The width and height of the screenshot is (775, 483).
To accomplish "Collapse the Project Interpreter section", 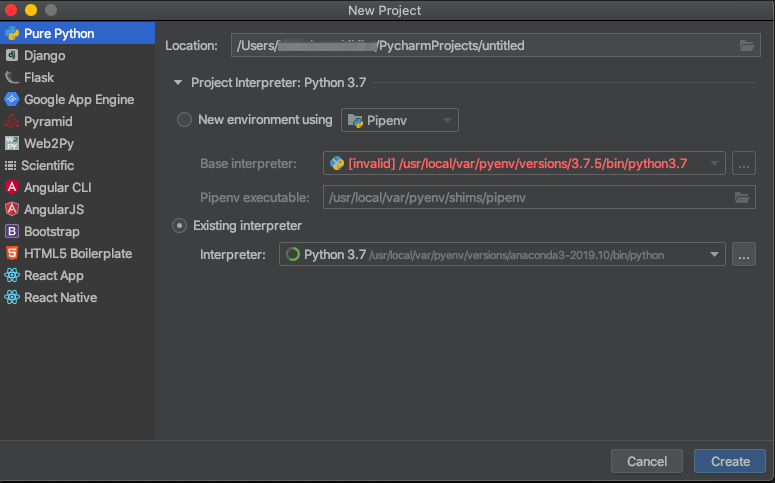I will coord(179,83).
